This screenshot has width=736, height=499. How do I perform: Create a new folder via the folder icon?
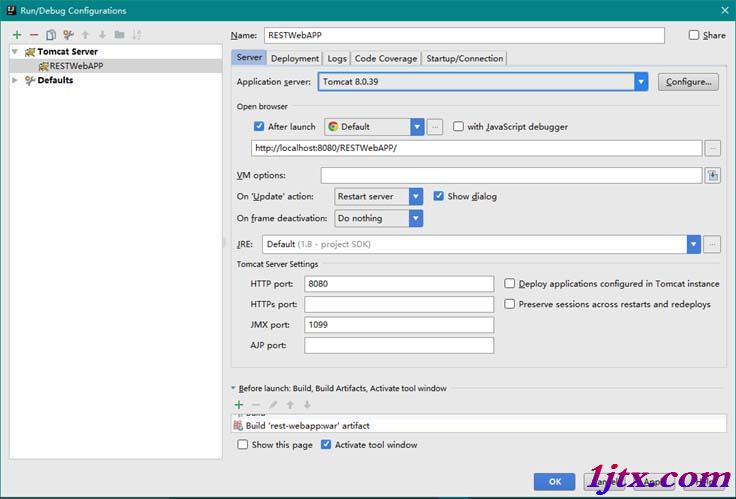point(119,35)
